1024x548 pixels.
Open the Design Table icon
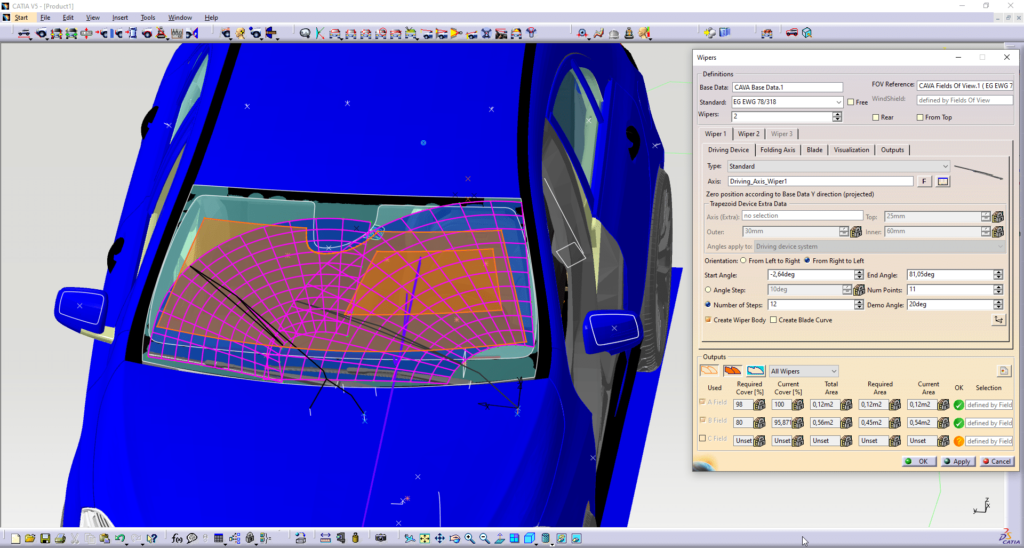[x=218, y=539]
